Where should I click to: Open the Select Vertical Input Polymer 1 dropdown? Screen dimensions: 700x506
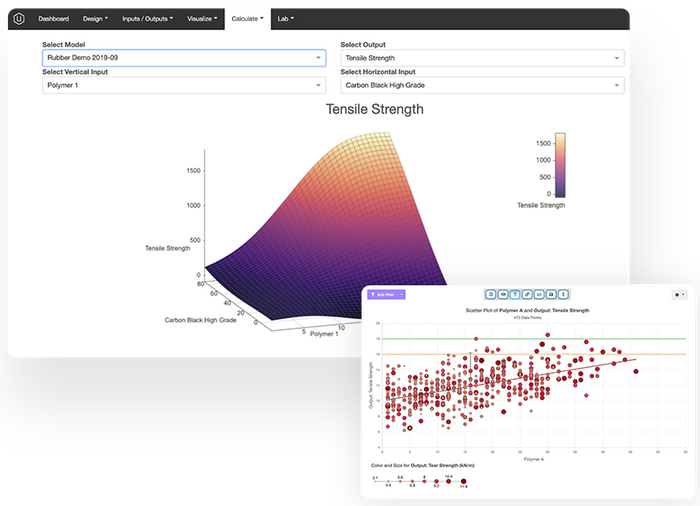(x=184, y=85)
